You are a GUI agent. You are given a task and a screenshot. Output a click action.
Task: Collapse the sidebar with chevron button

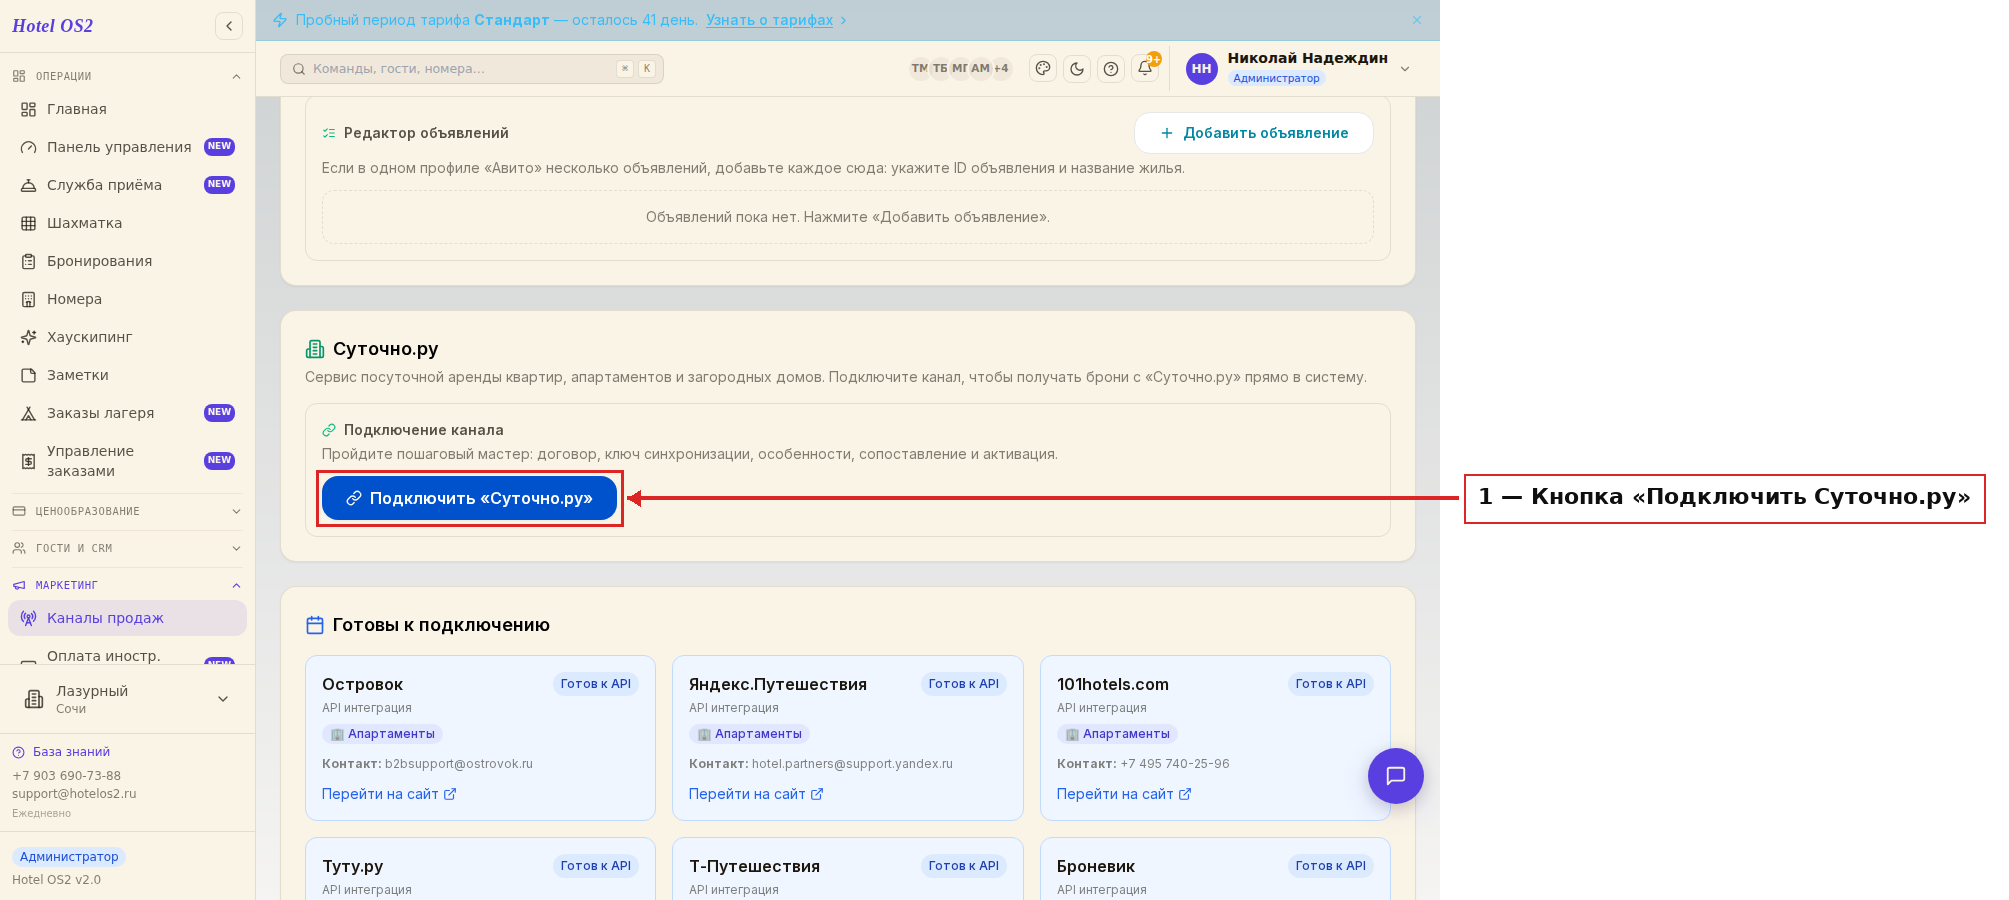coord(229,26)
